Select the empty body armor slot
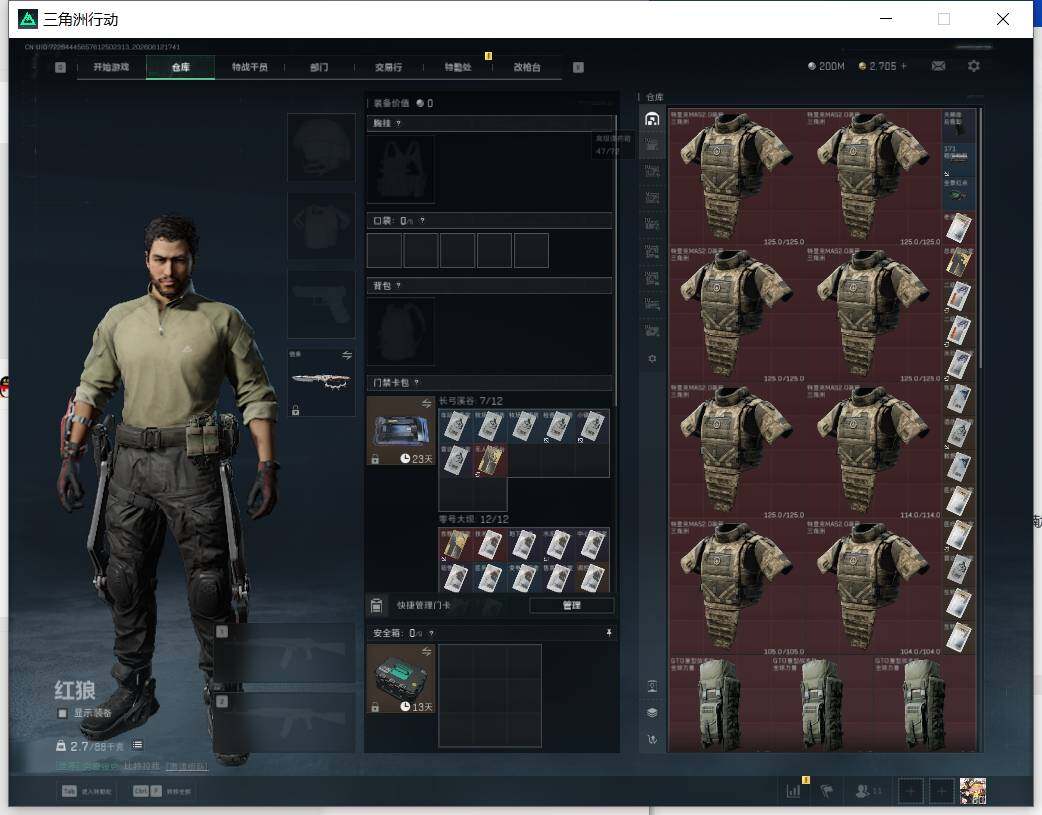1042x815 pixels. [321, 226]
